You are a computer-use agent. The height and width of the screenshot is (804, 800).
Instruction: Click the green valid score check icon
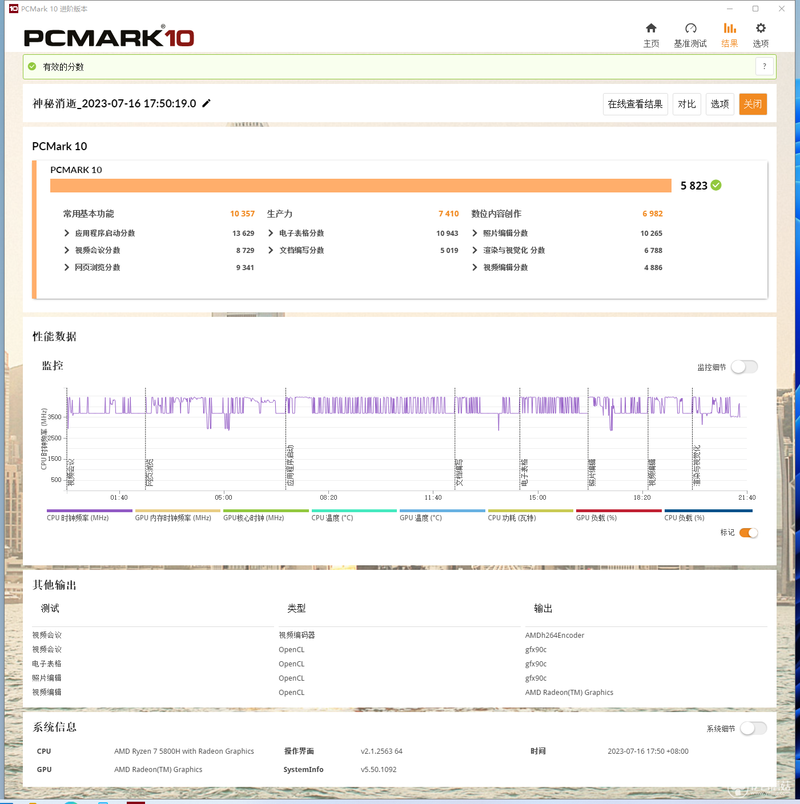pyautogui.click(x=32, y=66)
